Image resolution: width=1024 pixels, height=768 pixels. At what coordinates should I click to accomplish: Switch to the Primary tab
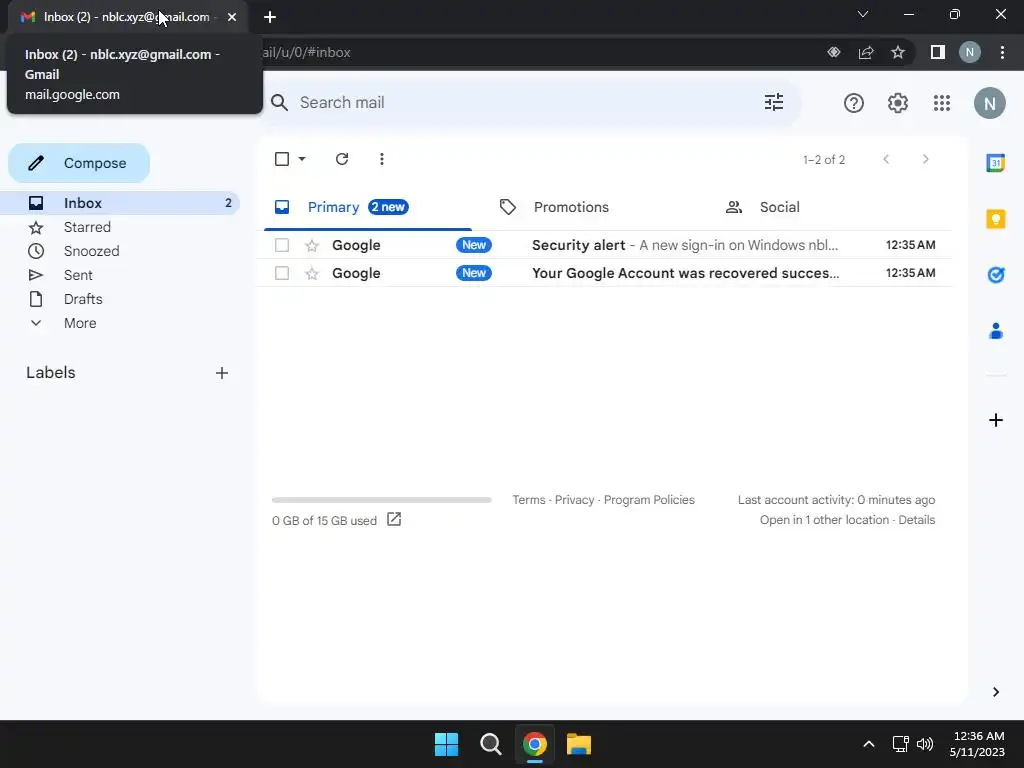tap(368, 208)
